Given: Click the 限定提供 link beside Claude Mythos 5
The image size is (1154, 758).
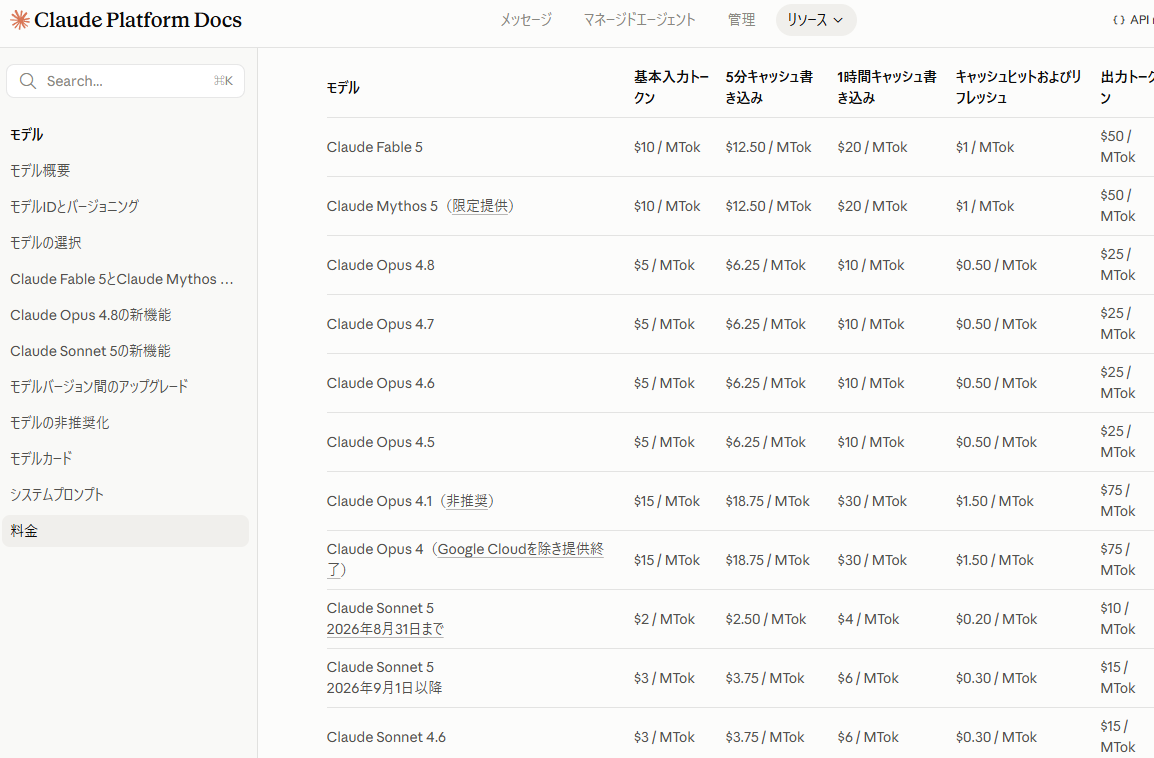Looking at the screenshot, I should click(x=480, y=206).
